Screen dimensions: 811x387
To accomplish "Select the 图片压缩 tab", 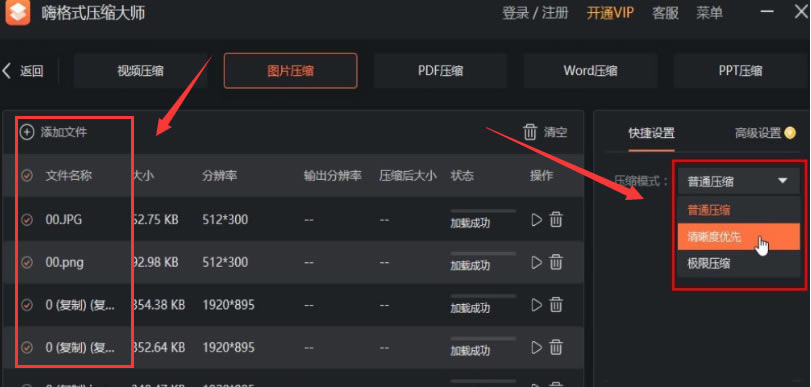I will [291, 71].
